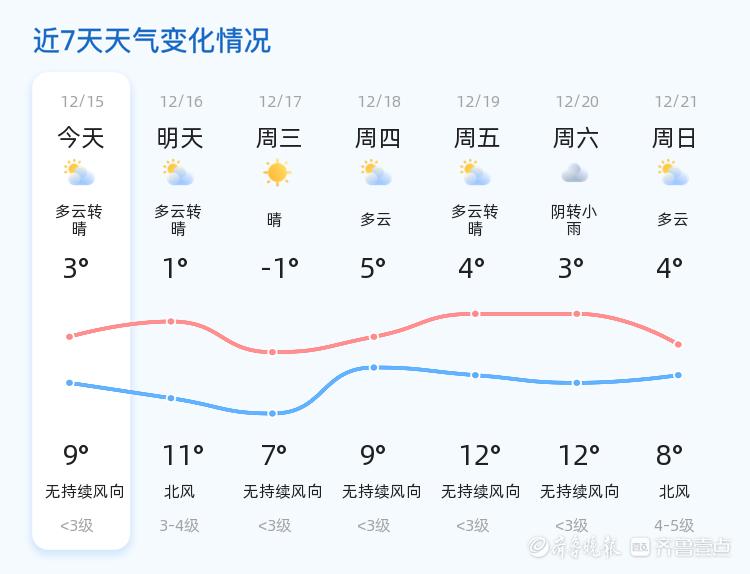Select the 今天 day tab

pos(80,138)
